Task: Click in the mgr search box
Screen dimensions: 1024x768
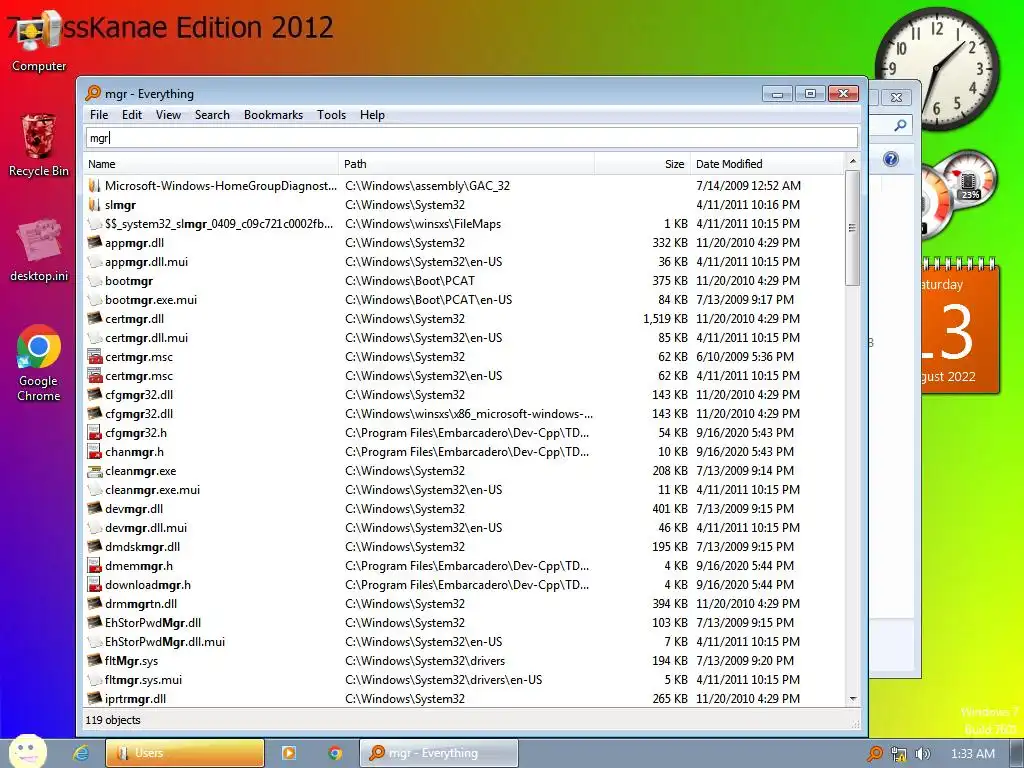Action: pos(472,138)
